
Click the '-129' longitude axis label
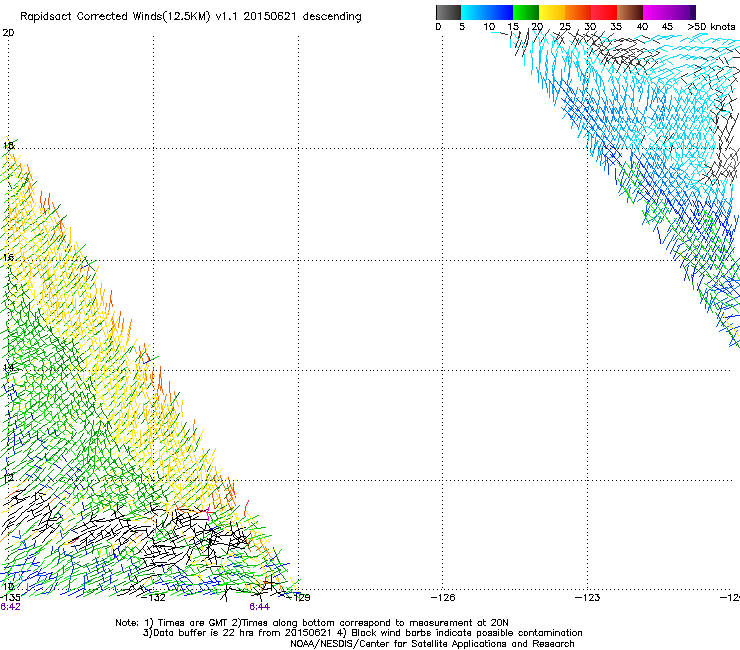299,598
